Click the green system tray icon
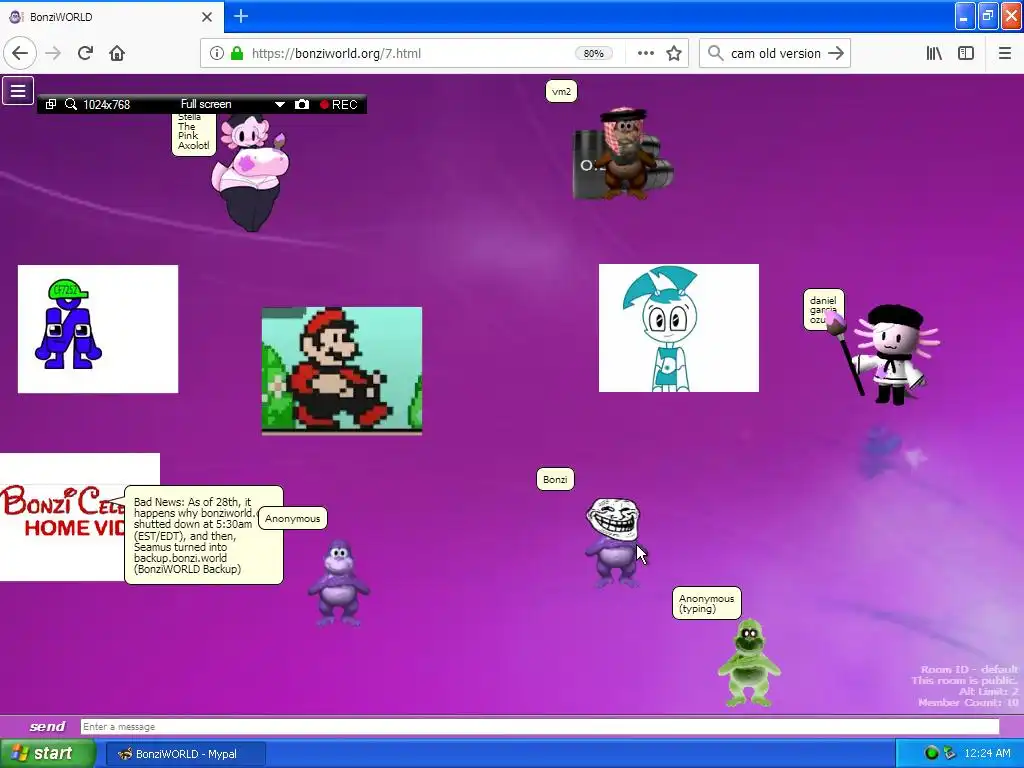The width and height of the screenshot is (1024, 768). (931, 753)
